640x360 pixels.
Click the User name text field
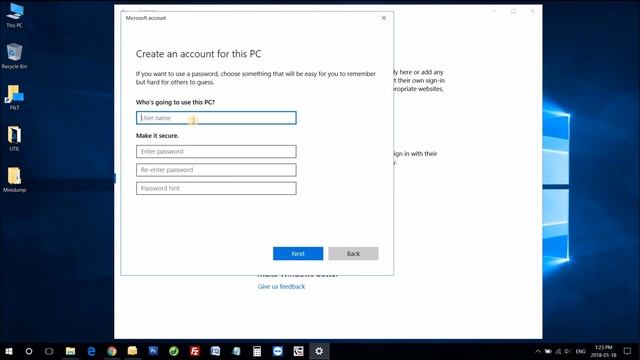216,118
